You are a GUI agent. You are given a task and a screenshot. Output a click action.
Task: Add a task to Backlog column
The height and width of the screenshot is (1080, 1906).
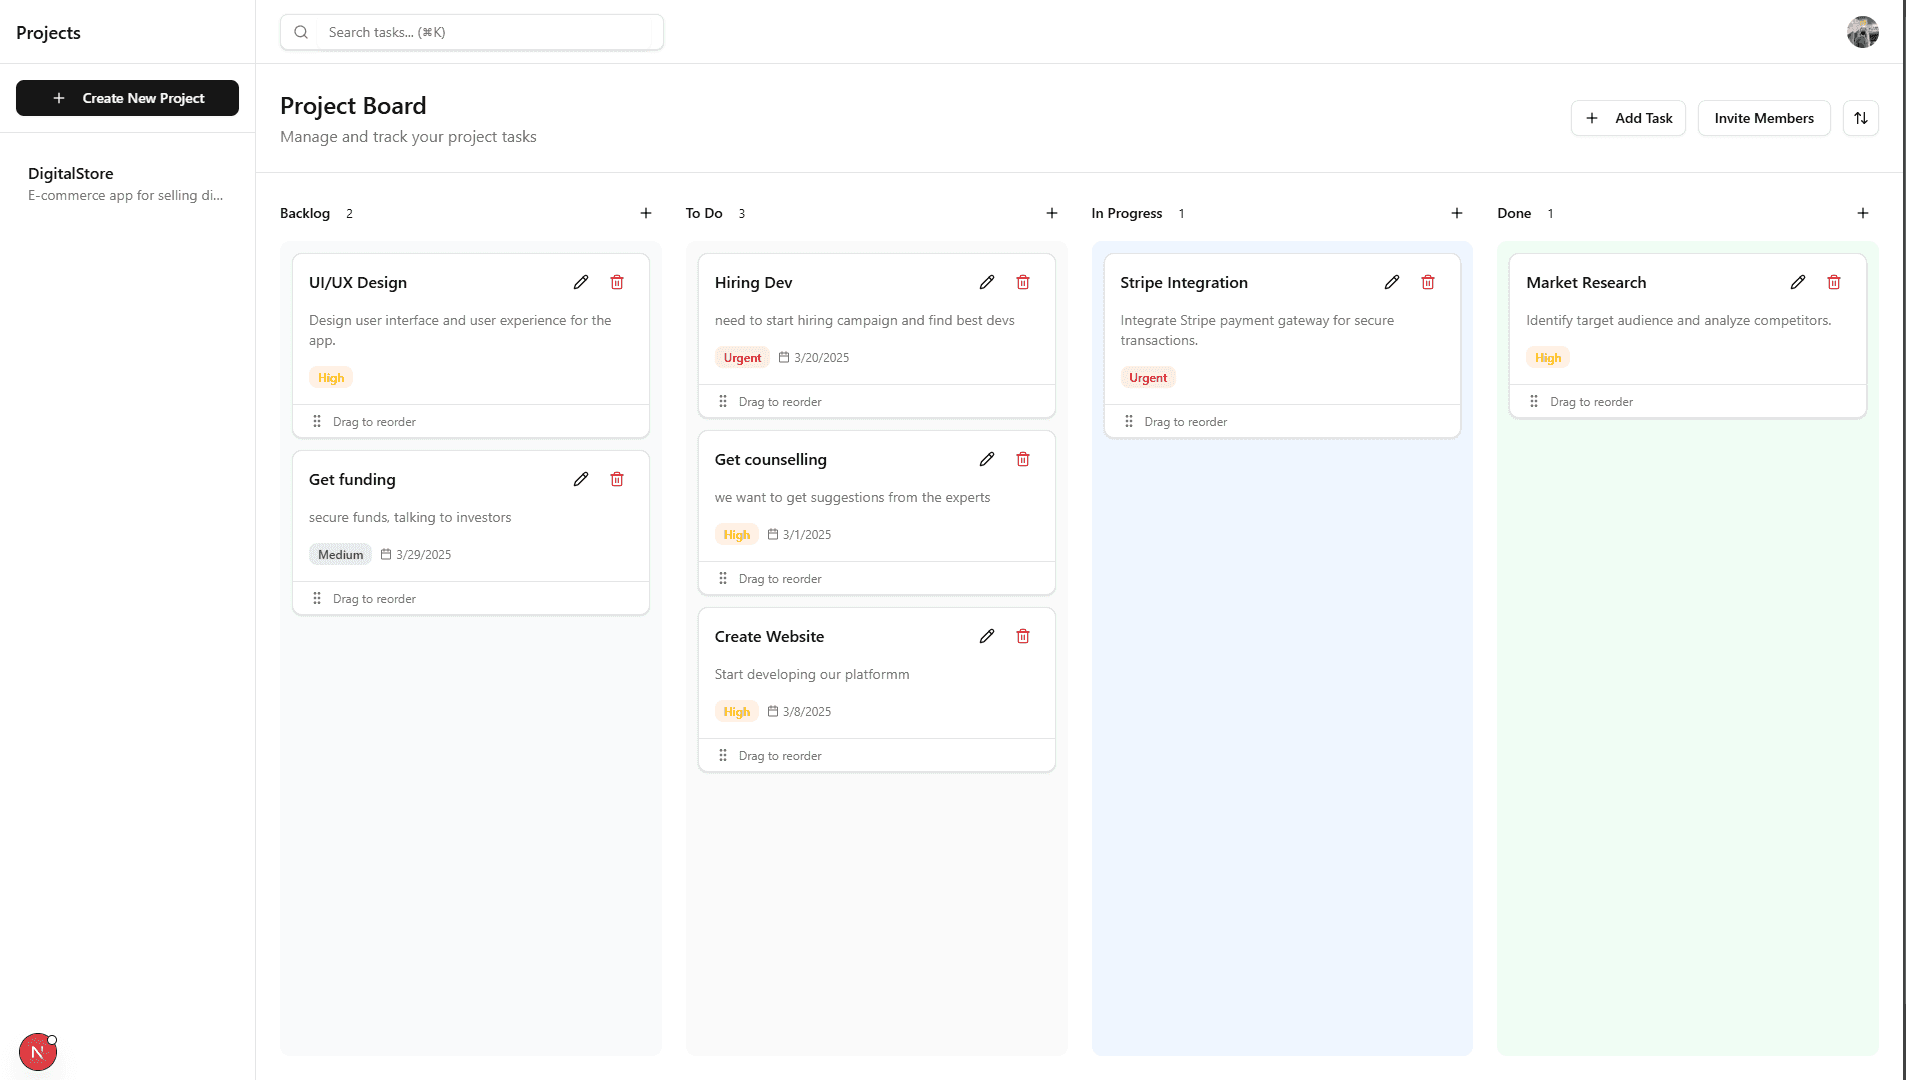tap(646, 213)
